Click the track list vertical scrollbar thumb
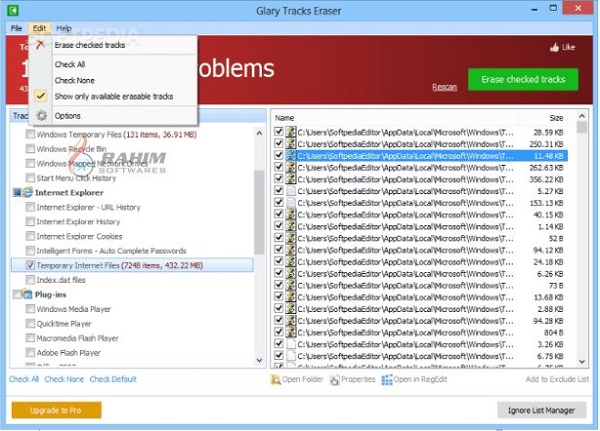Viewport: 600px width, 431px height. [259, 212]
